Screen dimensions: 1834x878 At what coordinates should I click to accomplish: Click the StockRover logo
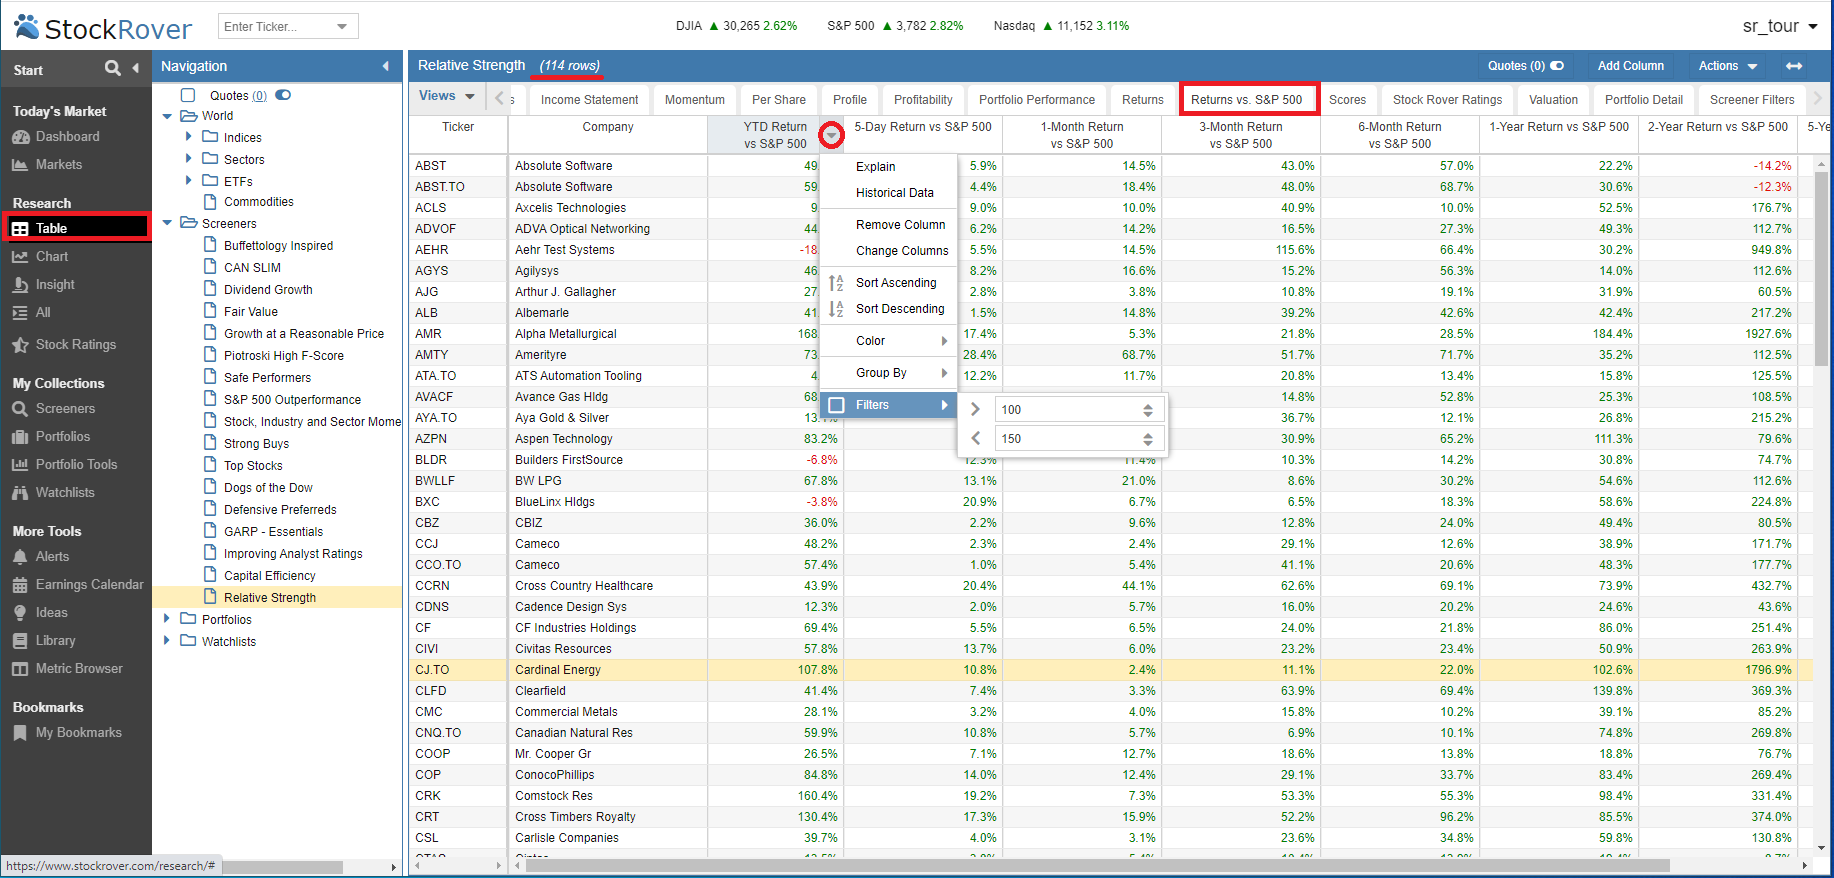(103, 27)
